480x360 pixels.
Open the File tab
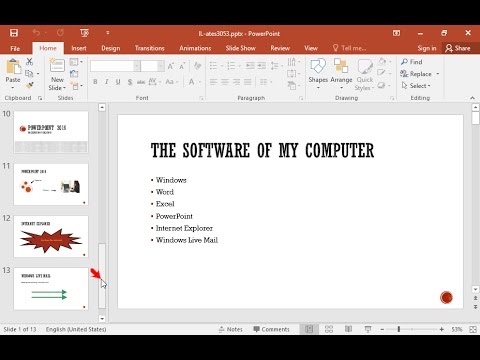[x=15, y=48]
